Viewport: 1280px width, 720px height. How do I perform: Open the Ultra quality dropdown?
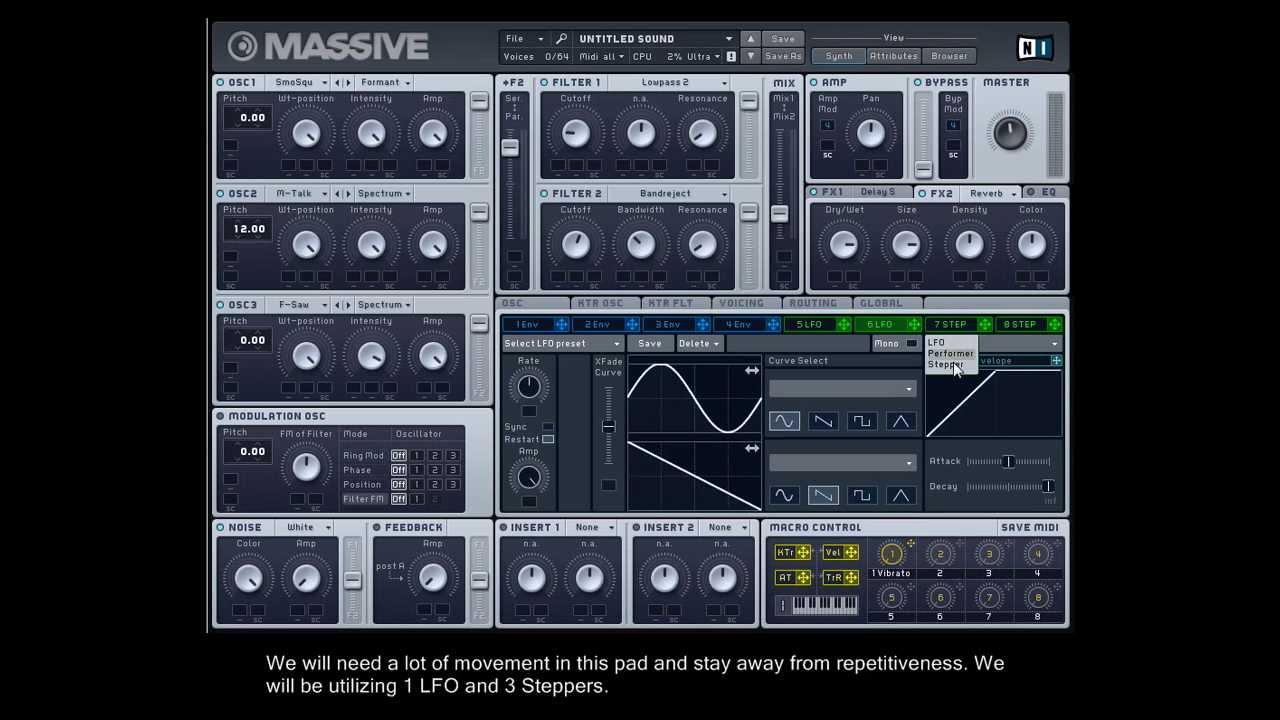[x=704, y=57]
